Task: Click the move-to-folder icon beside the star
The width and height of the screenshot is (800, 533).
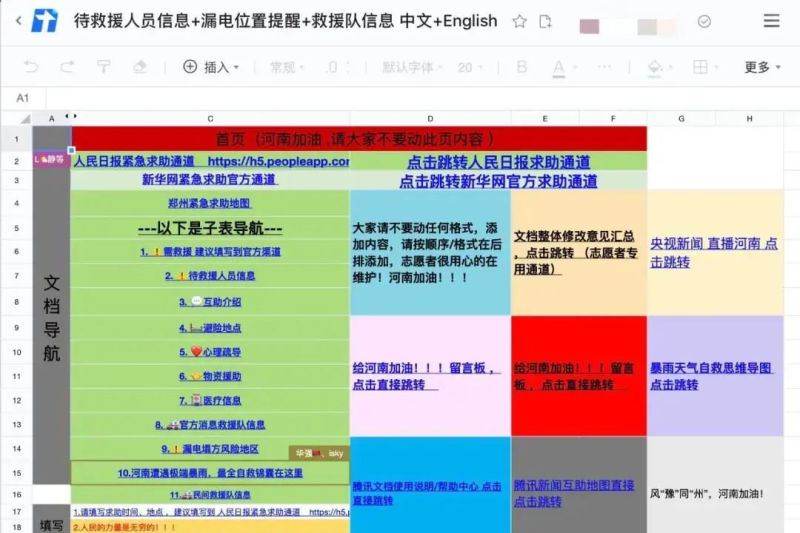Action: pyautogui.click(x=545, y=21)
